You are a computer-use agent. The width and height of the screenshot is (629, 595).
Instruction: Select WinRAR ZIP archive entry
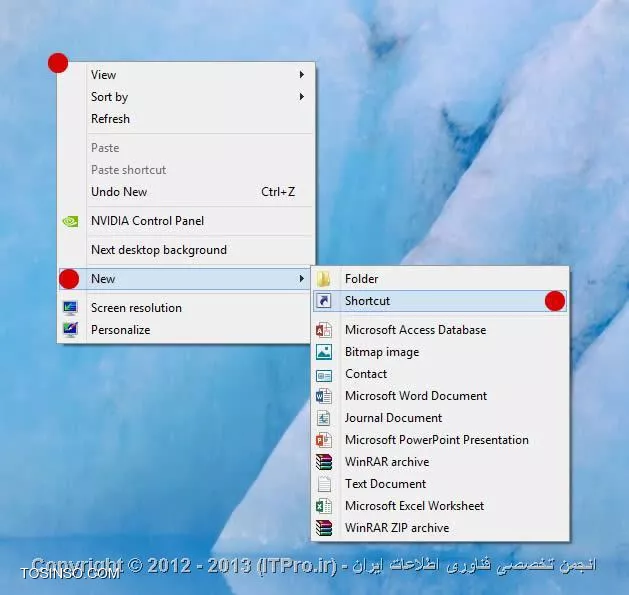pos(440,528)
